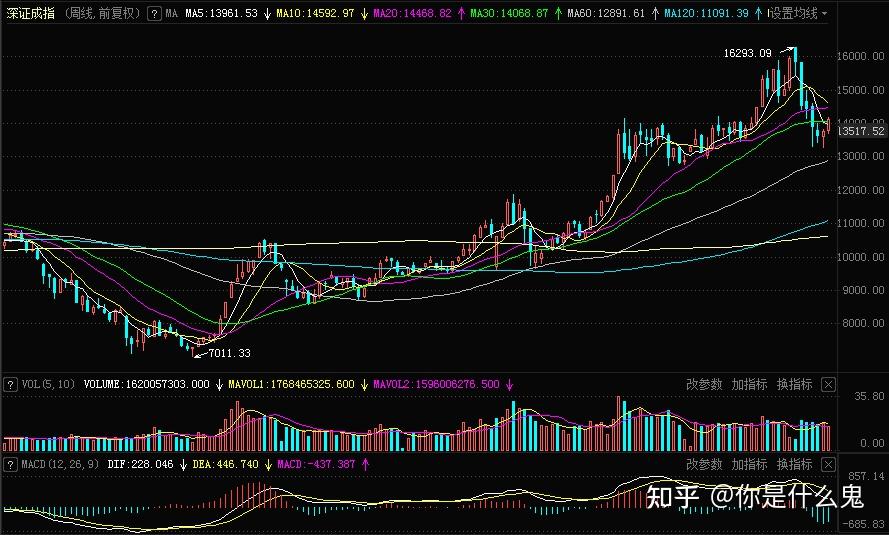889x535 pixels.
Task: Click the DEA:446.740 readout
Action: coord(225,464)
